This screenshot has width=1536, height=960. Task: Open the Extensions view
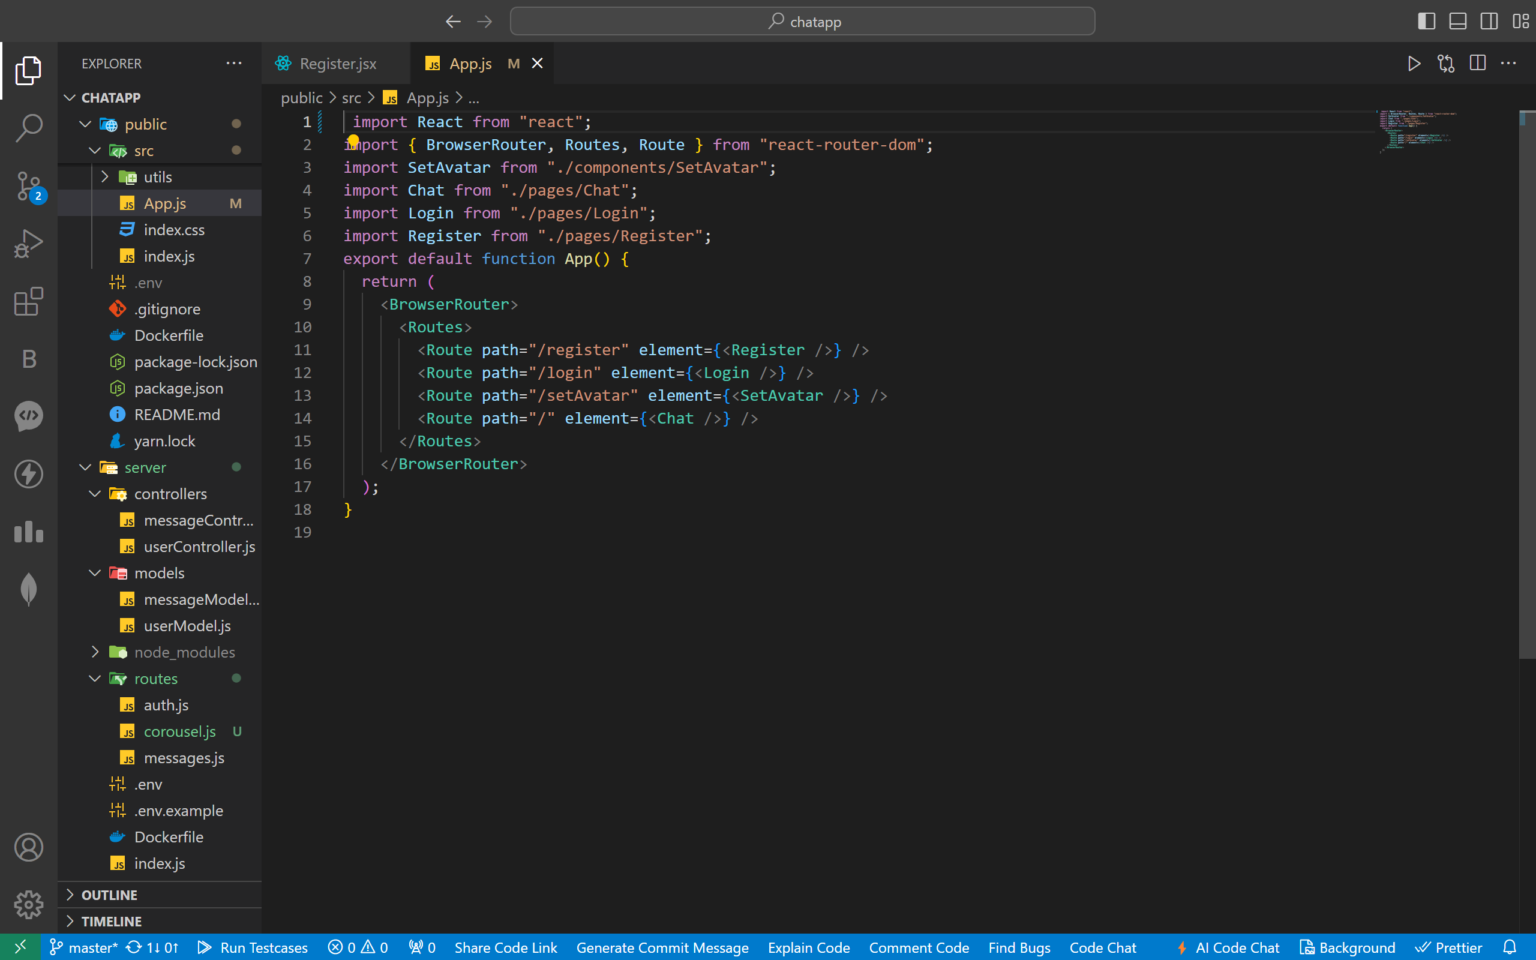coord(29,301)
